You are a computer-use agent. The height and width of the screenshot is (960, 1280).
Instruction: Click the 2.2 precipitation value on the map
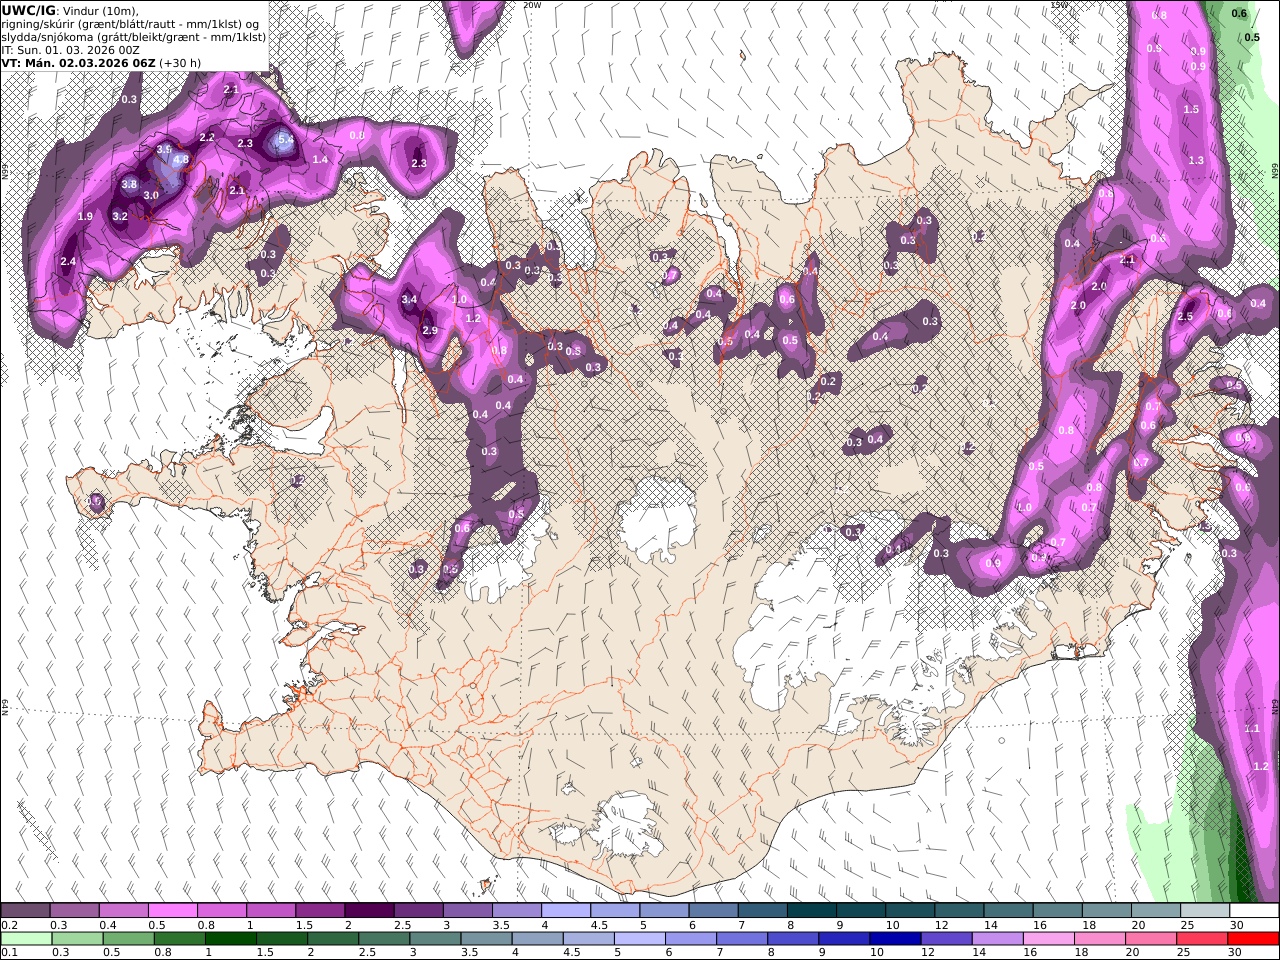(x=207, y=137)
